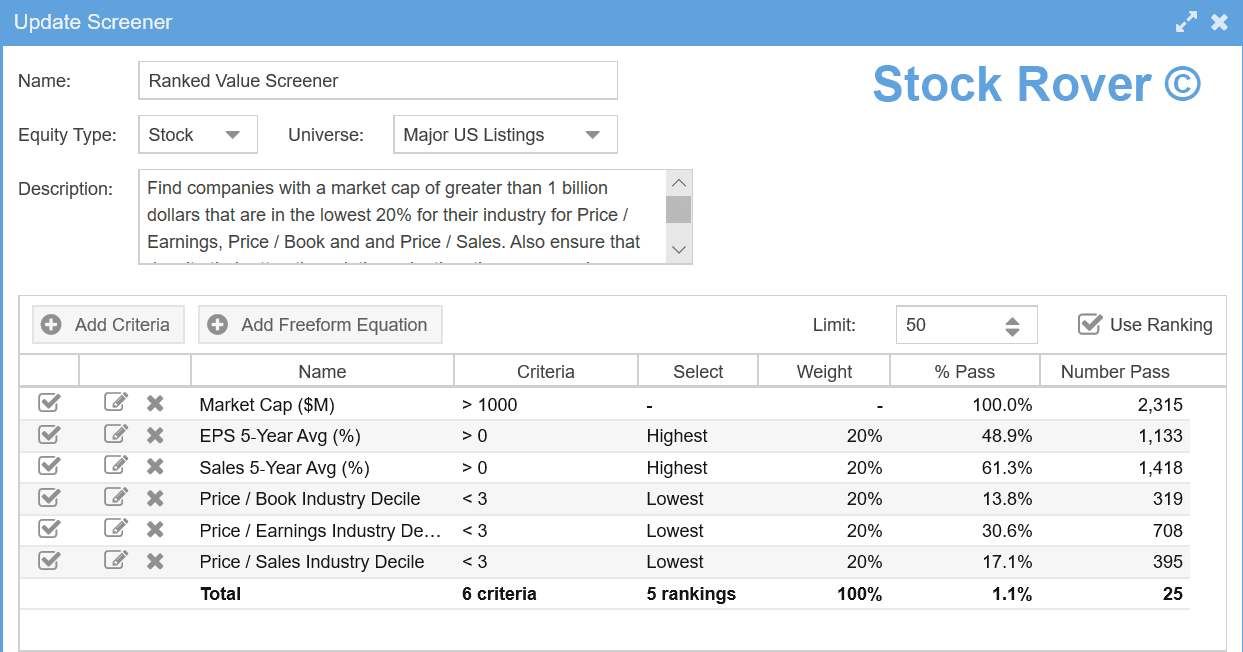Edit the Price / Earnings Industry Decile criterion
Image resolution: width=1243 pixels, height=652 pixels.
click(116, 530)
